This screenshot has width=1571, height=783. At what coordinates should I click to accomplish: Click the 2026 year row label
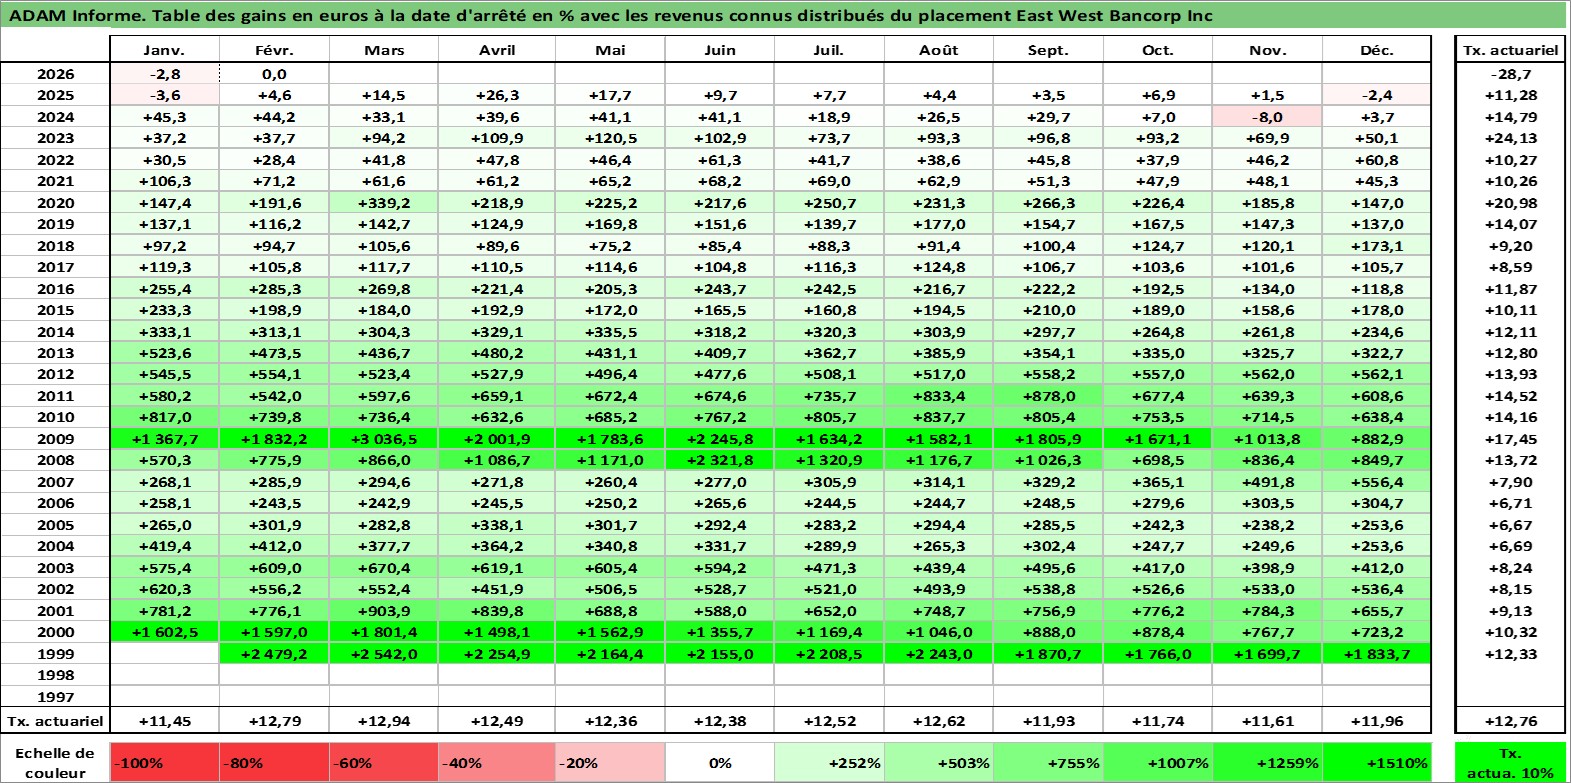(55, 74)
